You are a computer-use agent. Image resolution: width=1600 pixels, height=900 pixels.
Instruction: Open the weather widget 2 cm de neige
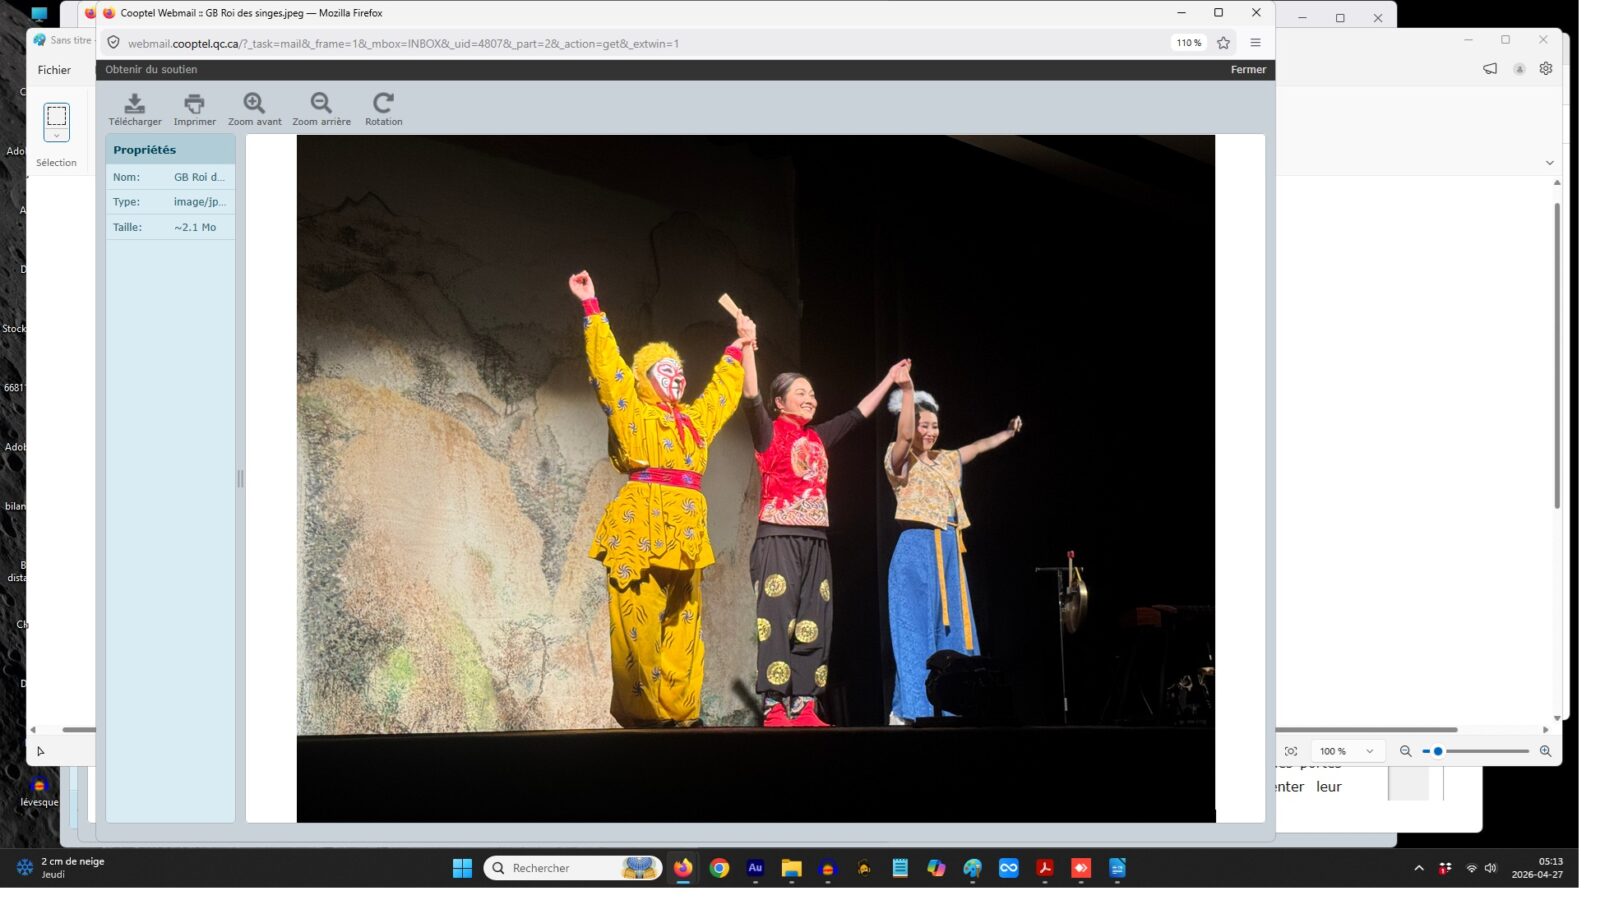click(x=60, y=868)
